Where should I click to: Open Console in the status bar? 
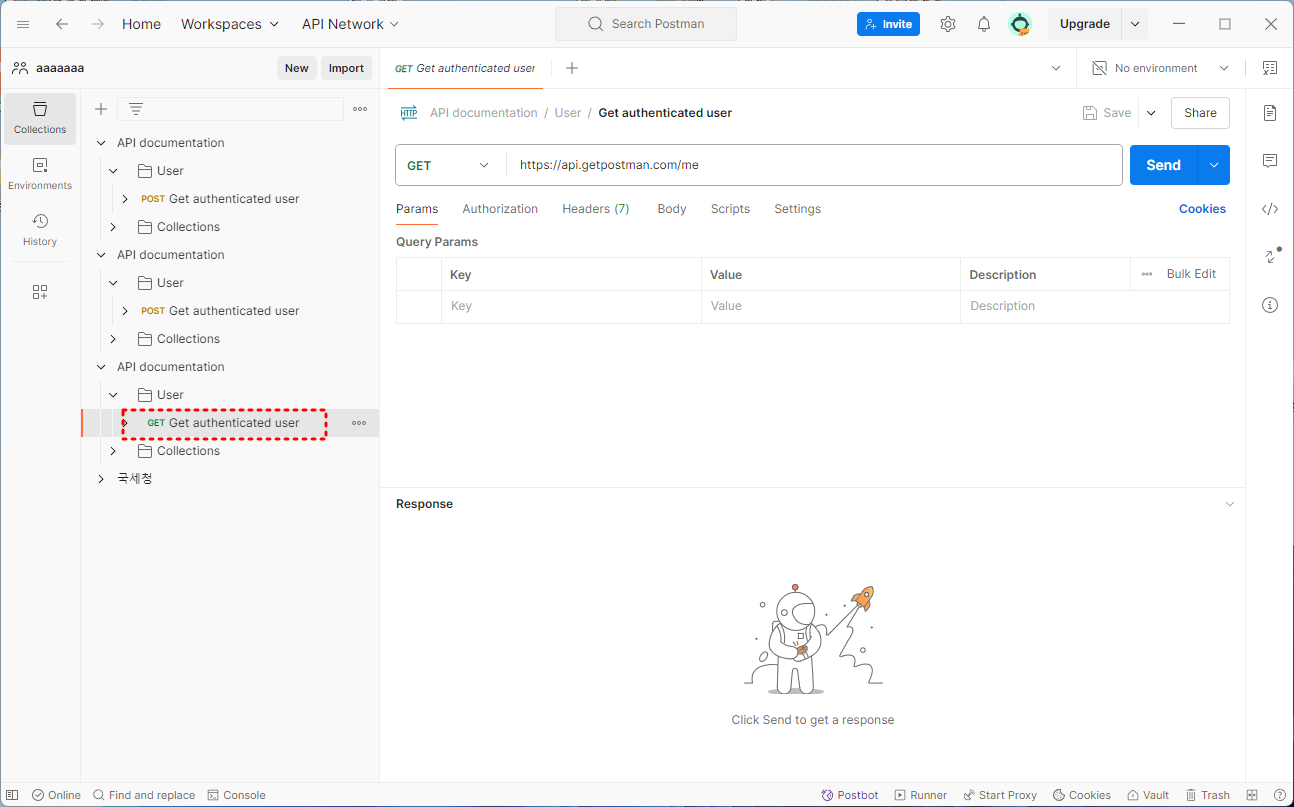point(237,795)
